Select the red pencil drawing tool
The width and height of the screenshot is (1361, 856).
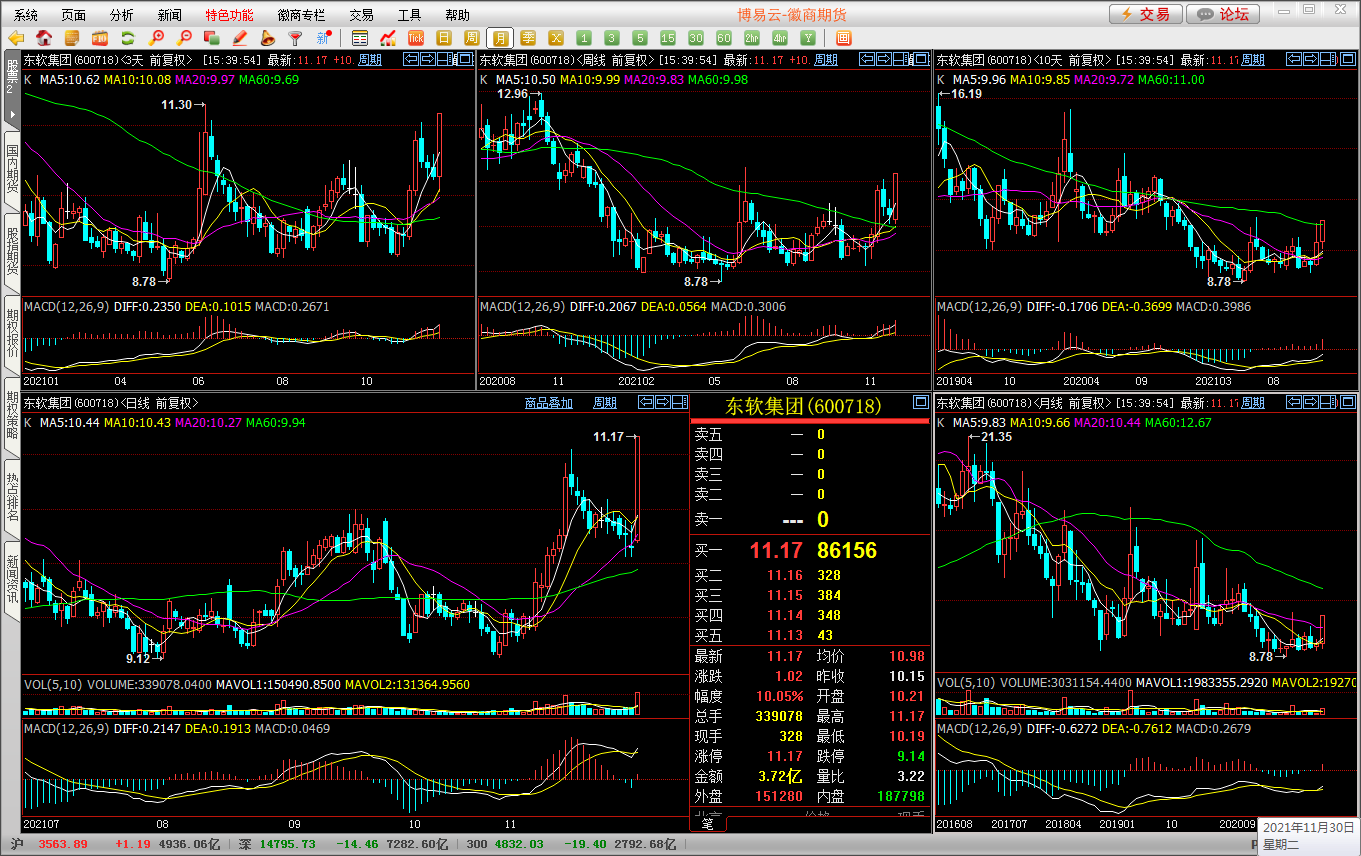click(x=240, y=38)
